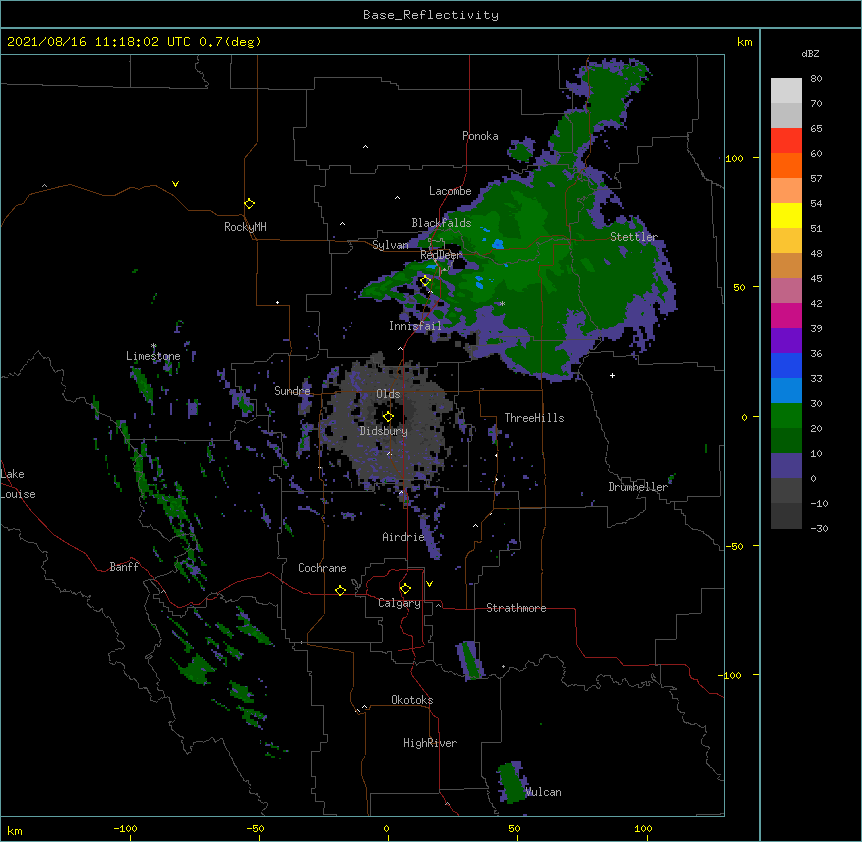This screenshot has height=842, width=862.
Task: Click the -100 label on the horizontal axis
Action: click(125, 828)
